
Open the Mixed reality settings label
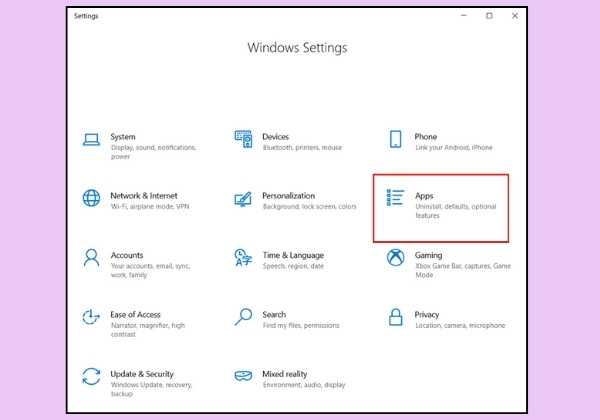(285, 374)
